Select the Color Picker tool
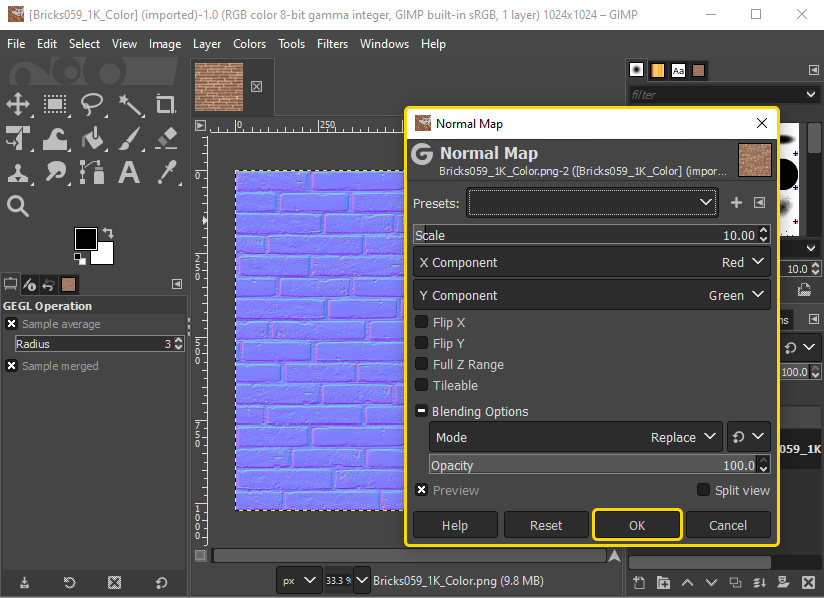Screen dimensions: 824x598 coord(167,172)
